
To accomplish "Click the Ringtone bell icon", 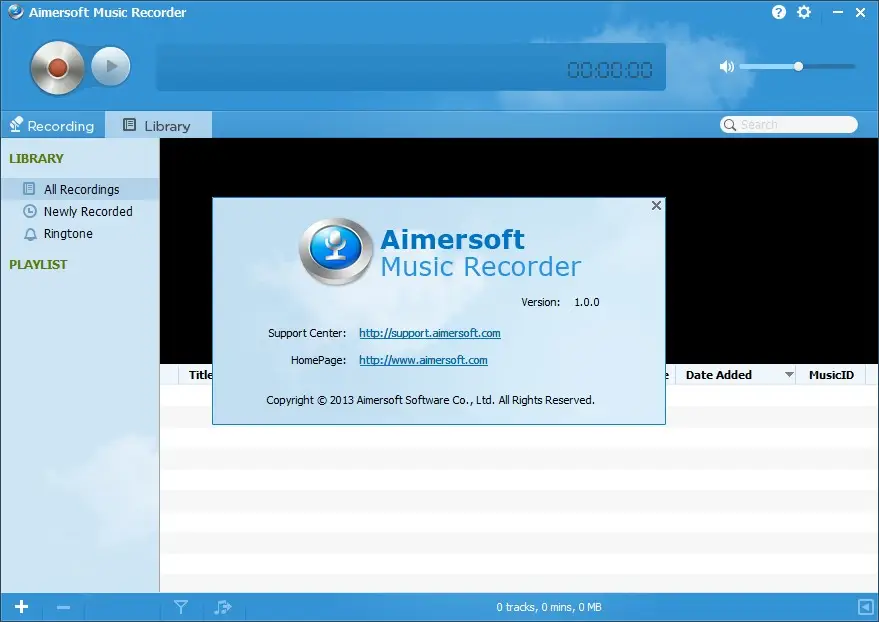I will coord(30,234).
